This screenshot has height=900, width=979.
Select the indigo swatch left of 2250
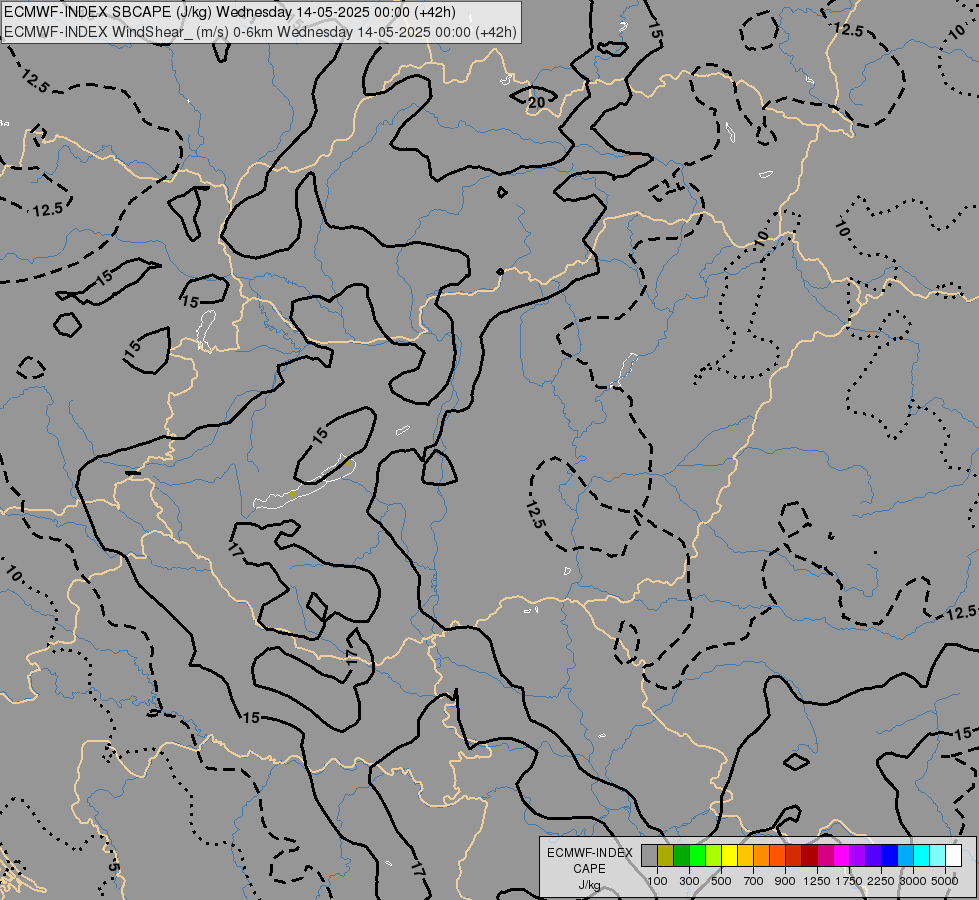click(x=873, y=856)
